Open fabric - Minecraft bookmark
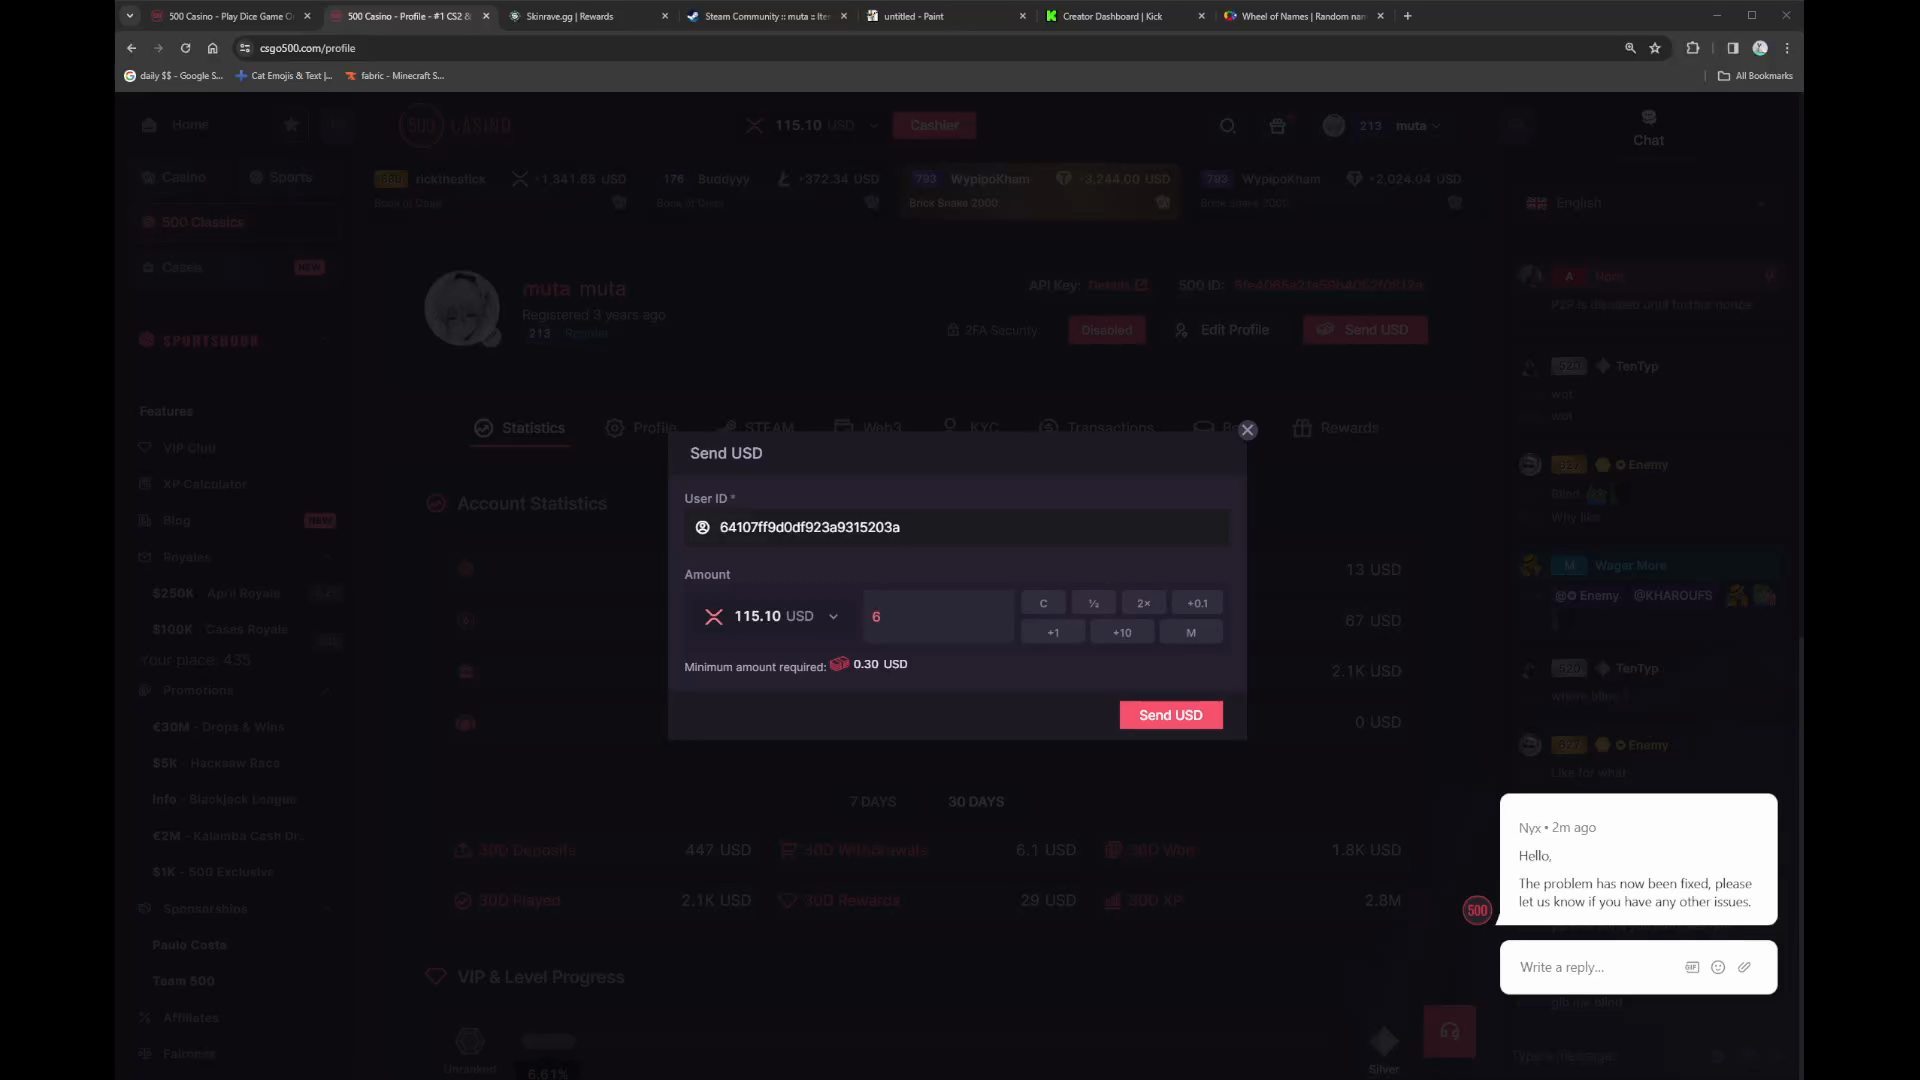The image size is (1920, 1080). [x=394, y=76]
